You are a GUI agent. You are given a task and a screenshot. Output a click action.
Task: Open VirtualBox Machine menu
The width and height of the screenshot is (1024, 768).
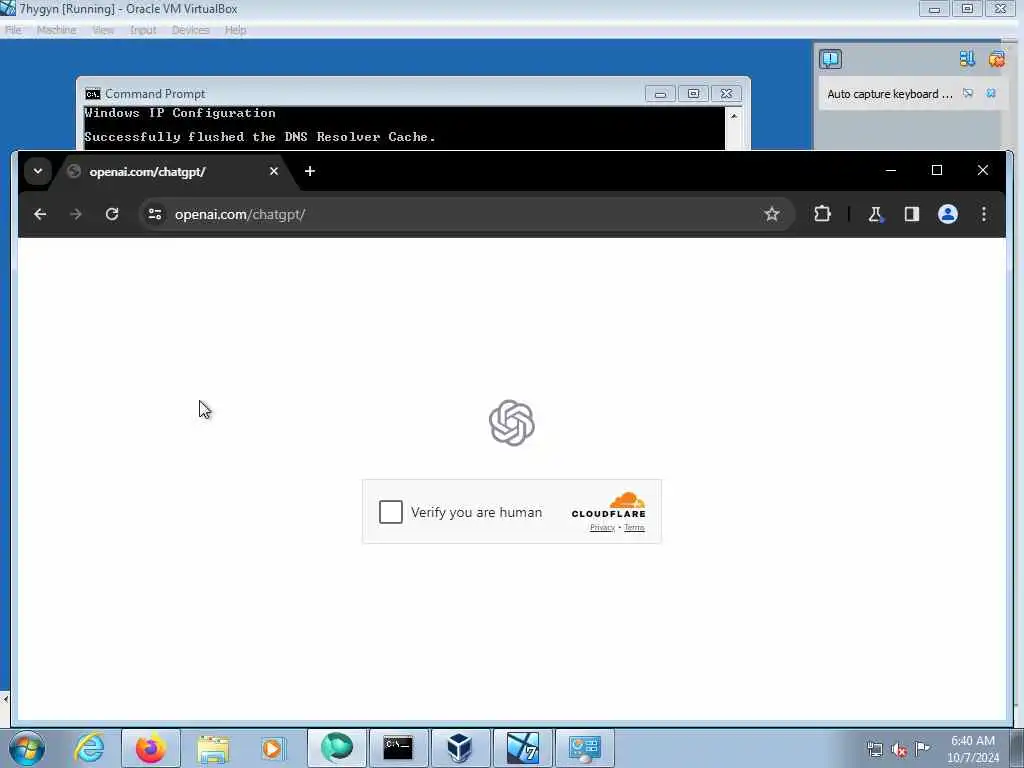pos(57,30)
